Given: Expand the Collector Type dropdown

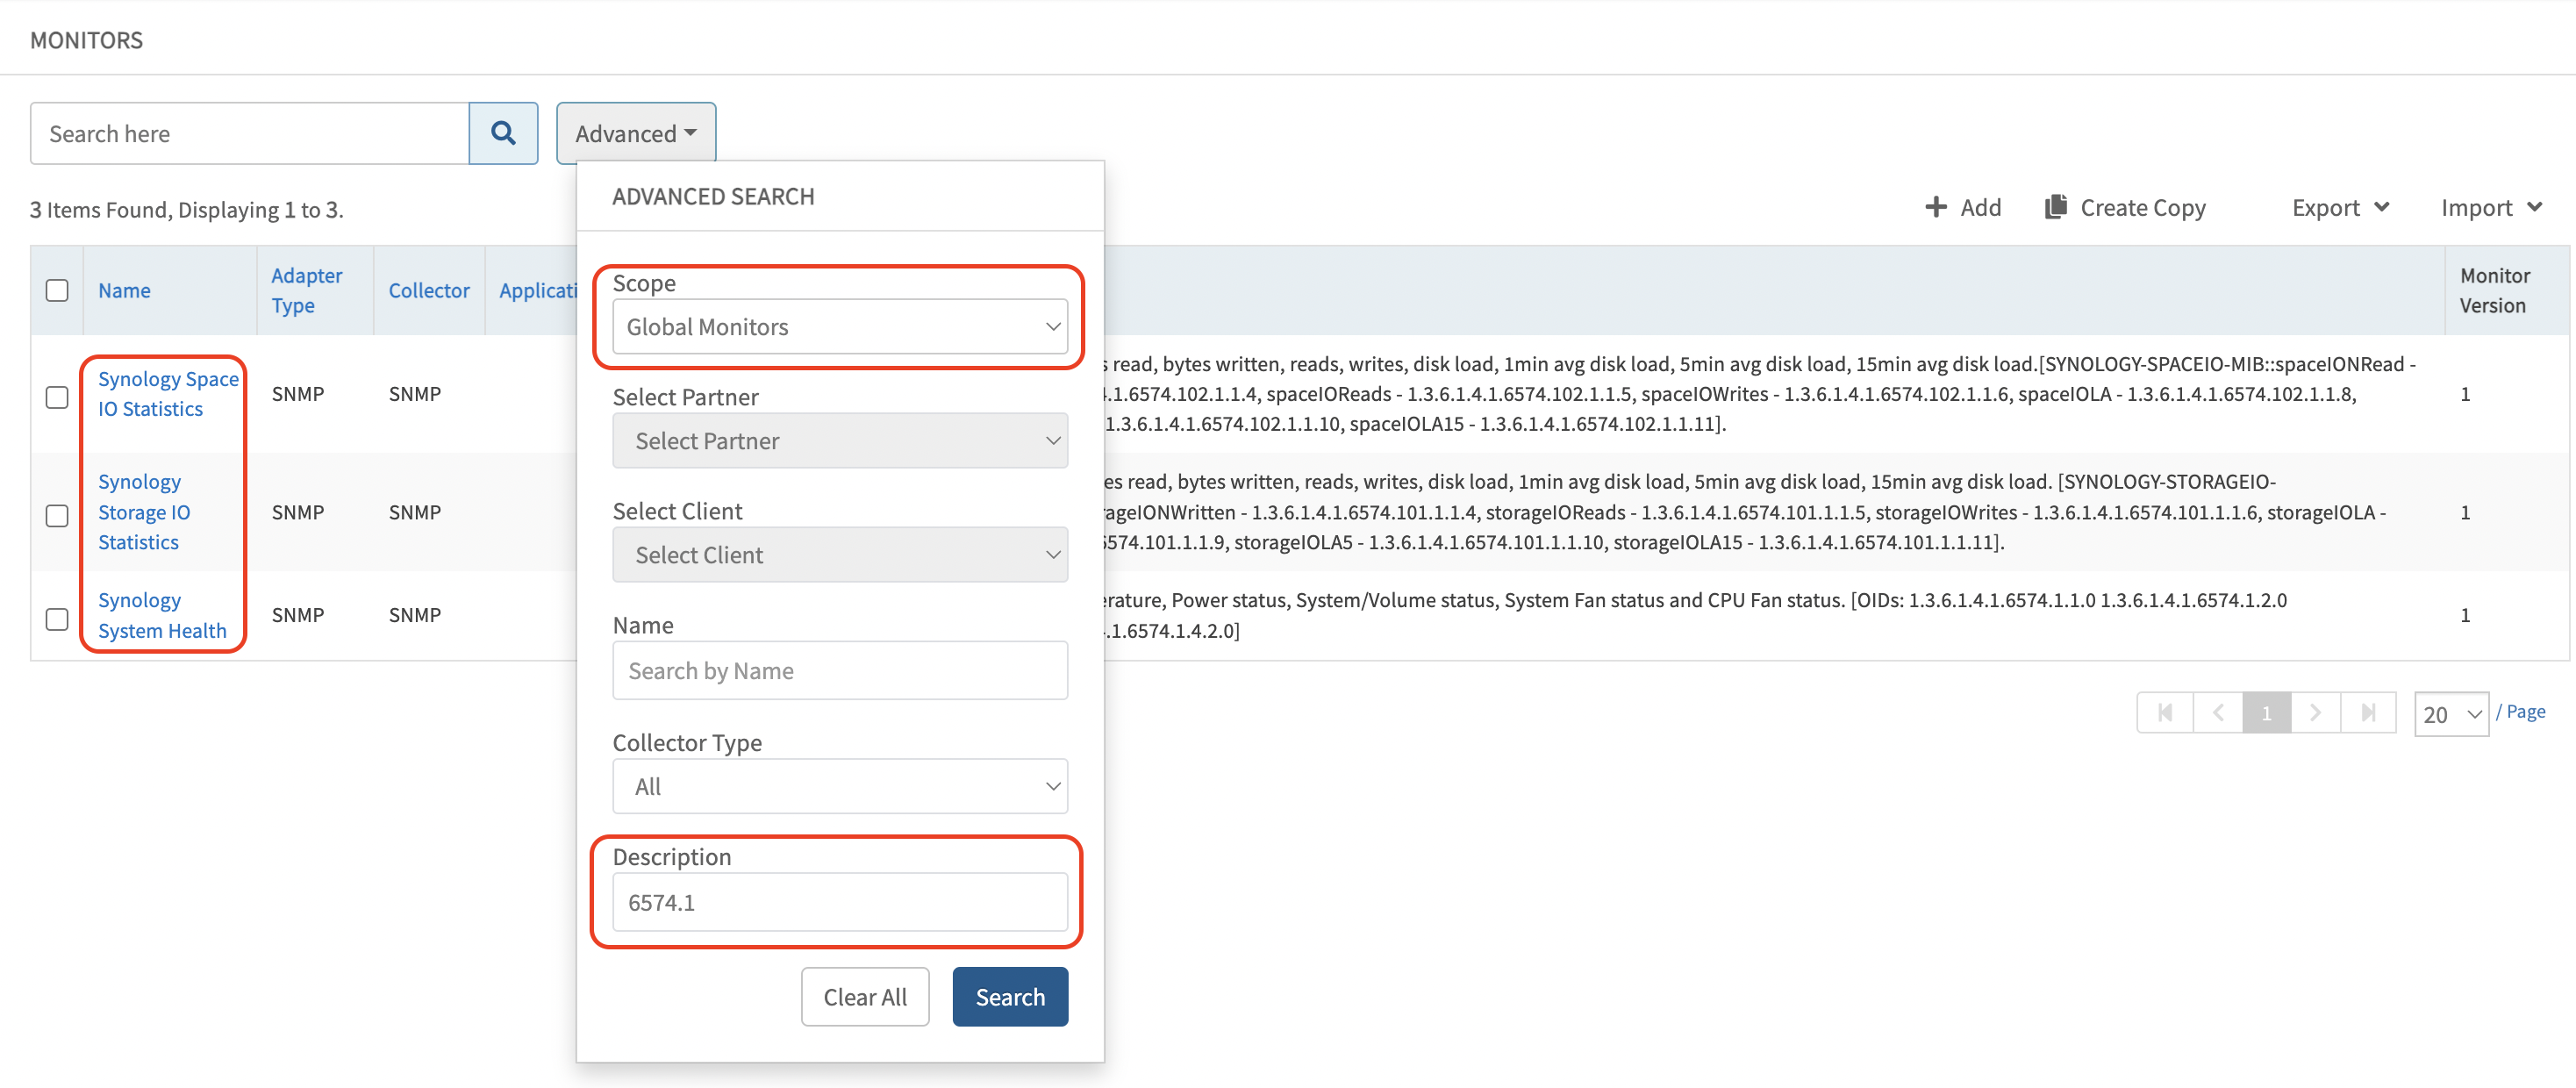Looking at the screenshot, I should [839, 786].
